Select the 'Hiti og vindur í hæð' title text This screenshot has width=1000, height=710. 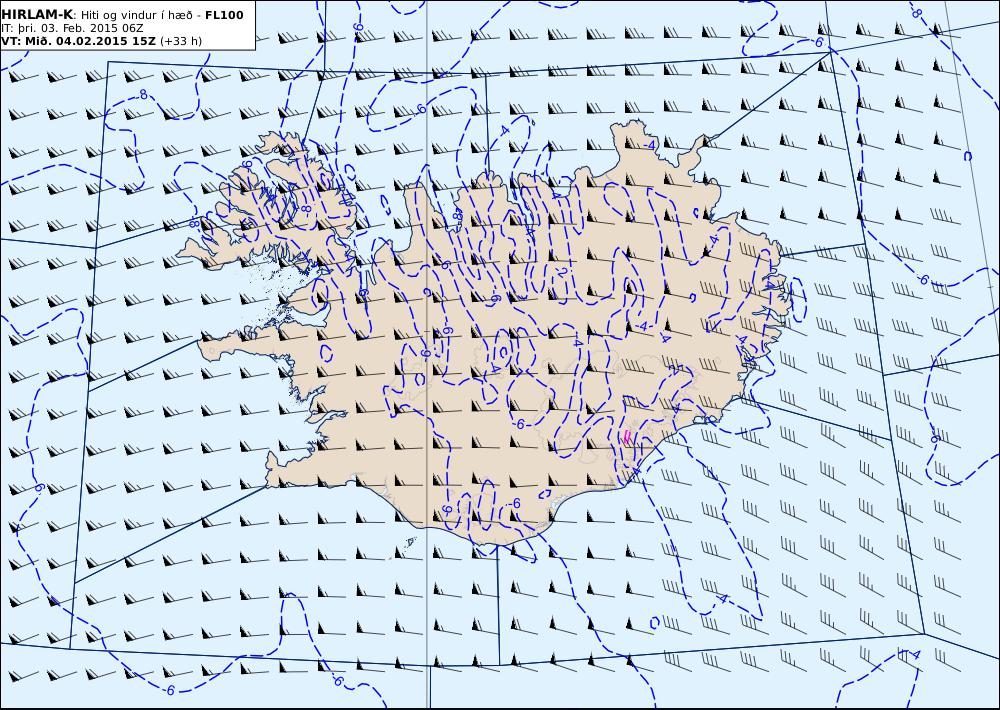click(x=136, y=15)
